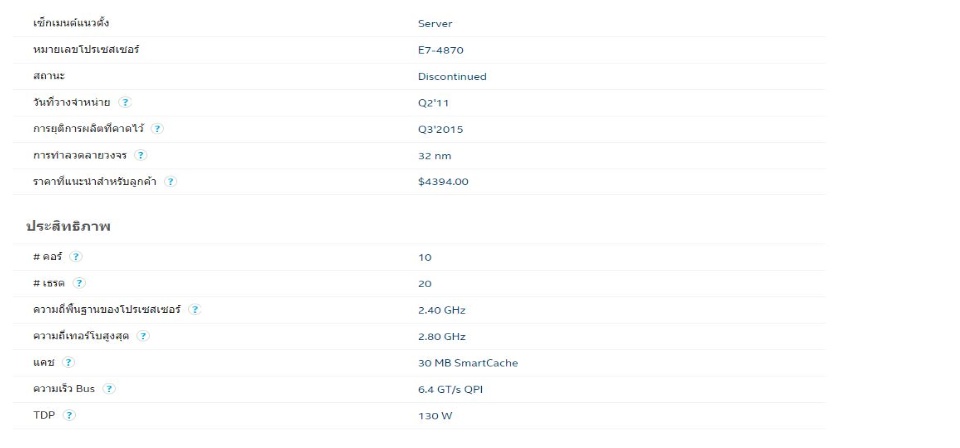Click the help icon next to # คอร์
Image resolution: width=960 pixels, height=448 pixels.
click(75, 256)
